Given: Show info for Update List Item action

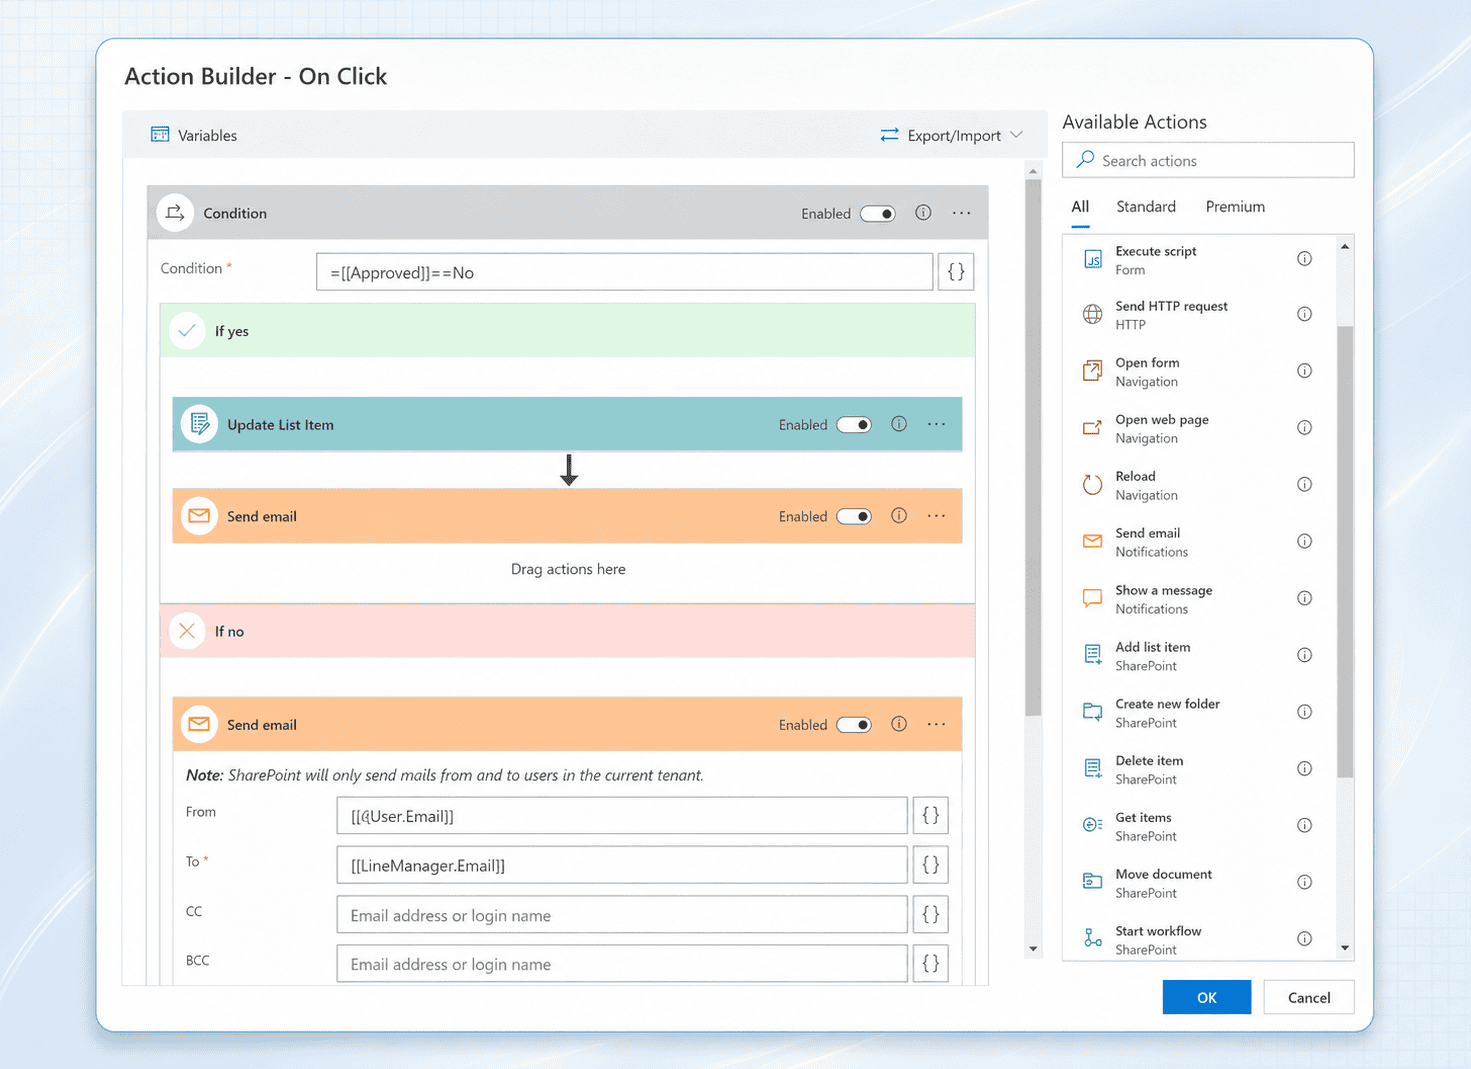Looking at the screenshot, I should (x=899, y=424).
